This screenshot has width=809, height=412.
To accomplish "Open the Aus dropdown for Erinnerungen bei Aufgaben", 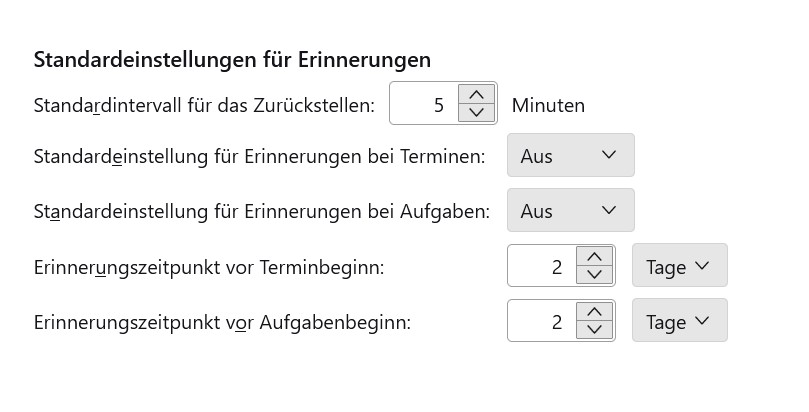I will click(570, 211).
